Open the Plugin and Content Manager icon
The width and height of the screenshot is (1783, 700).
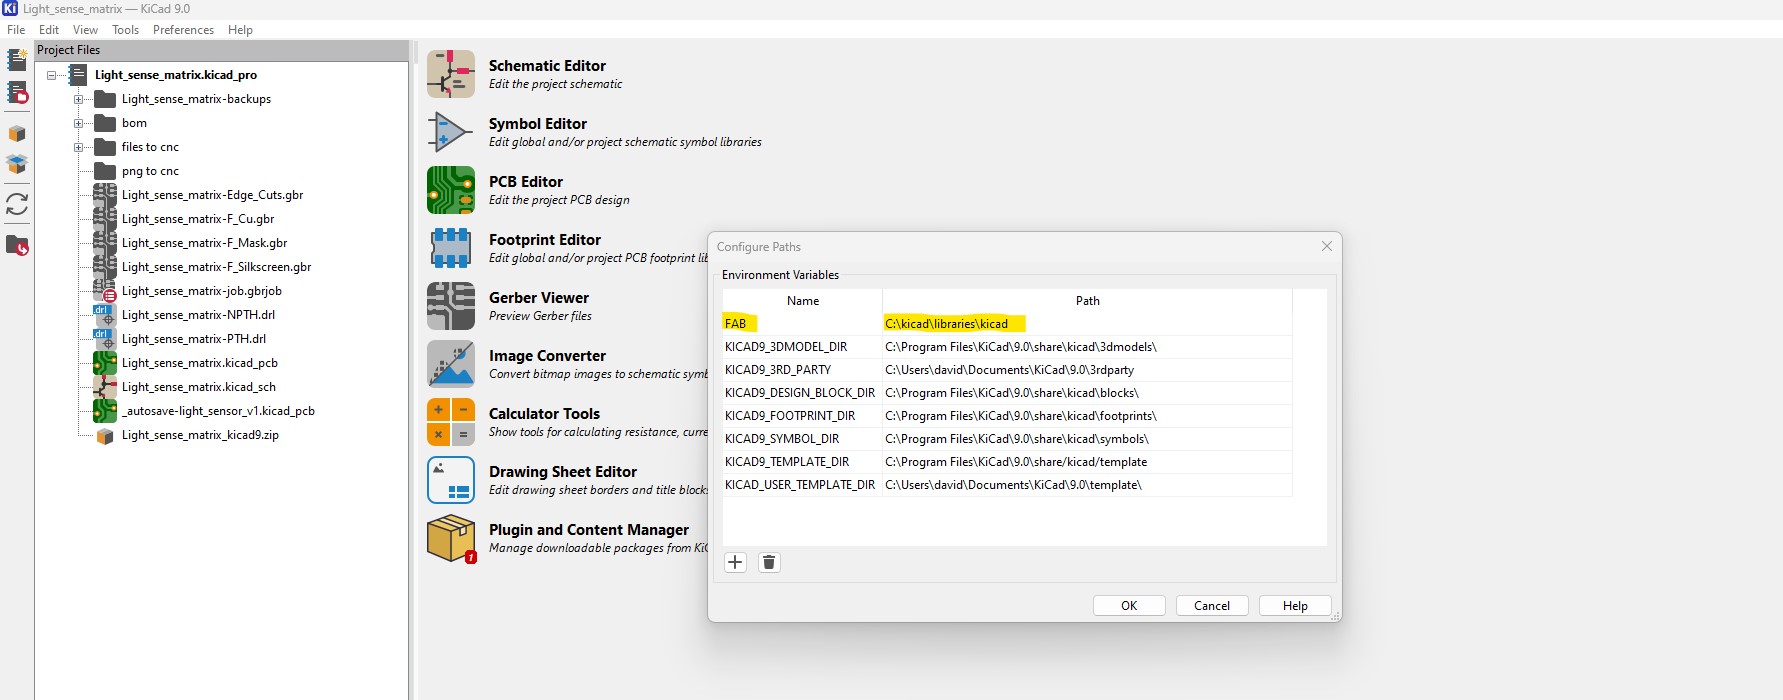(451, 538)
